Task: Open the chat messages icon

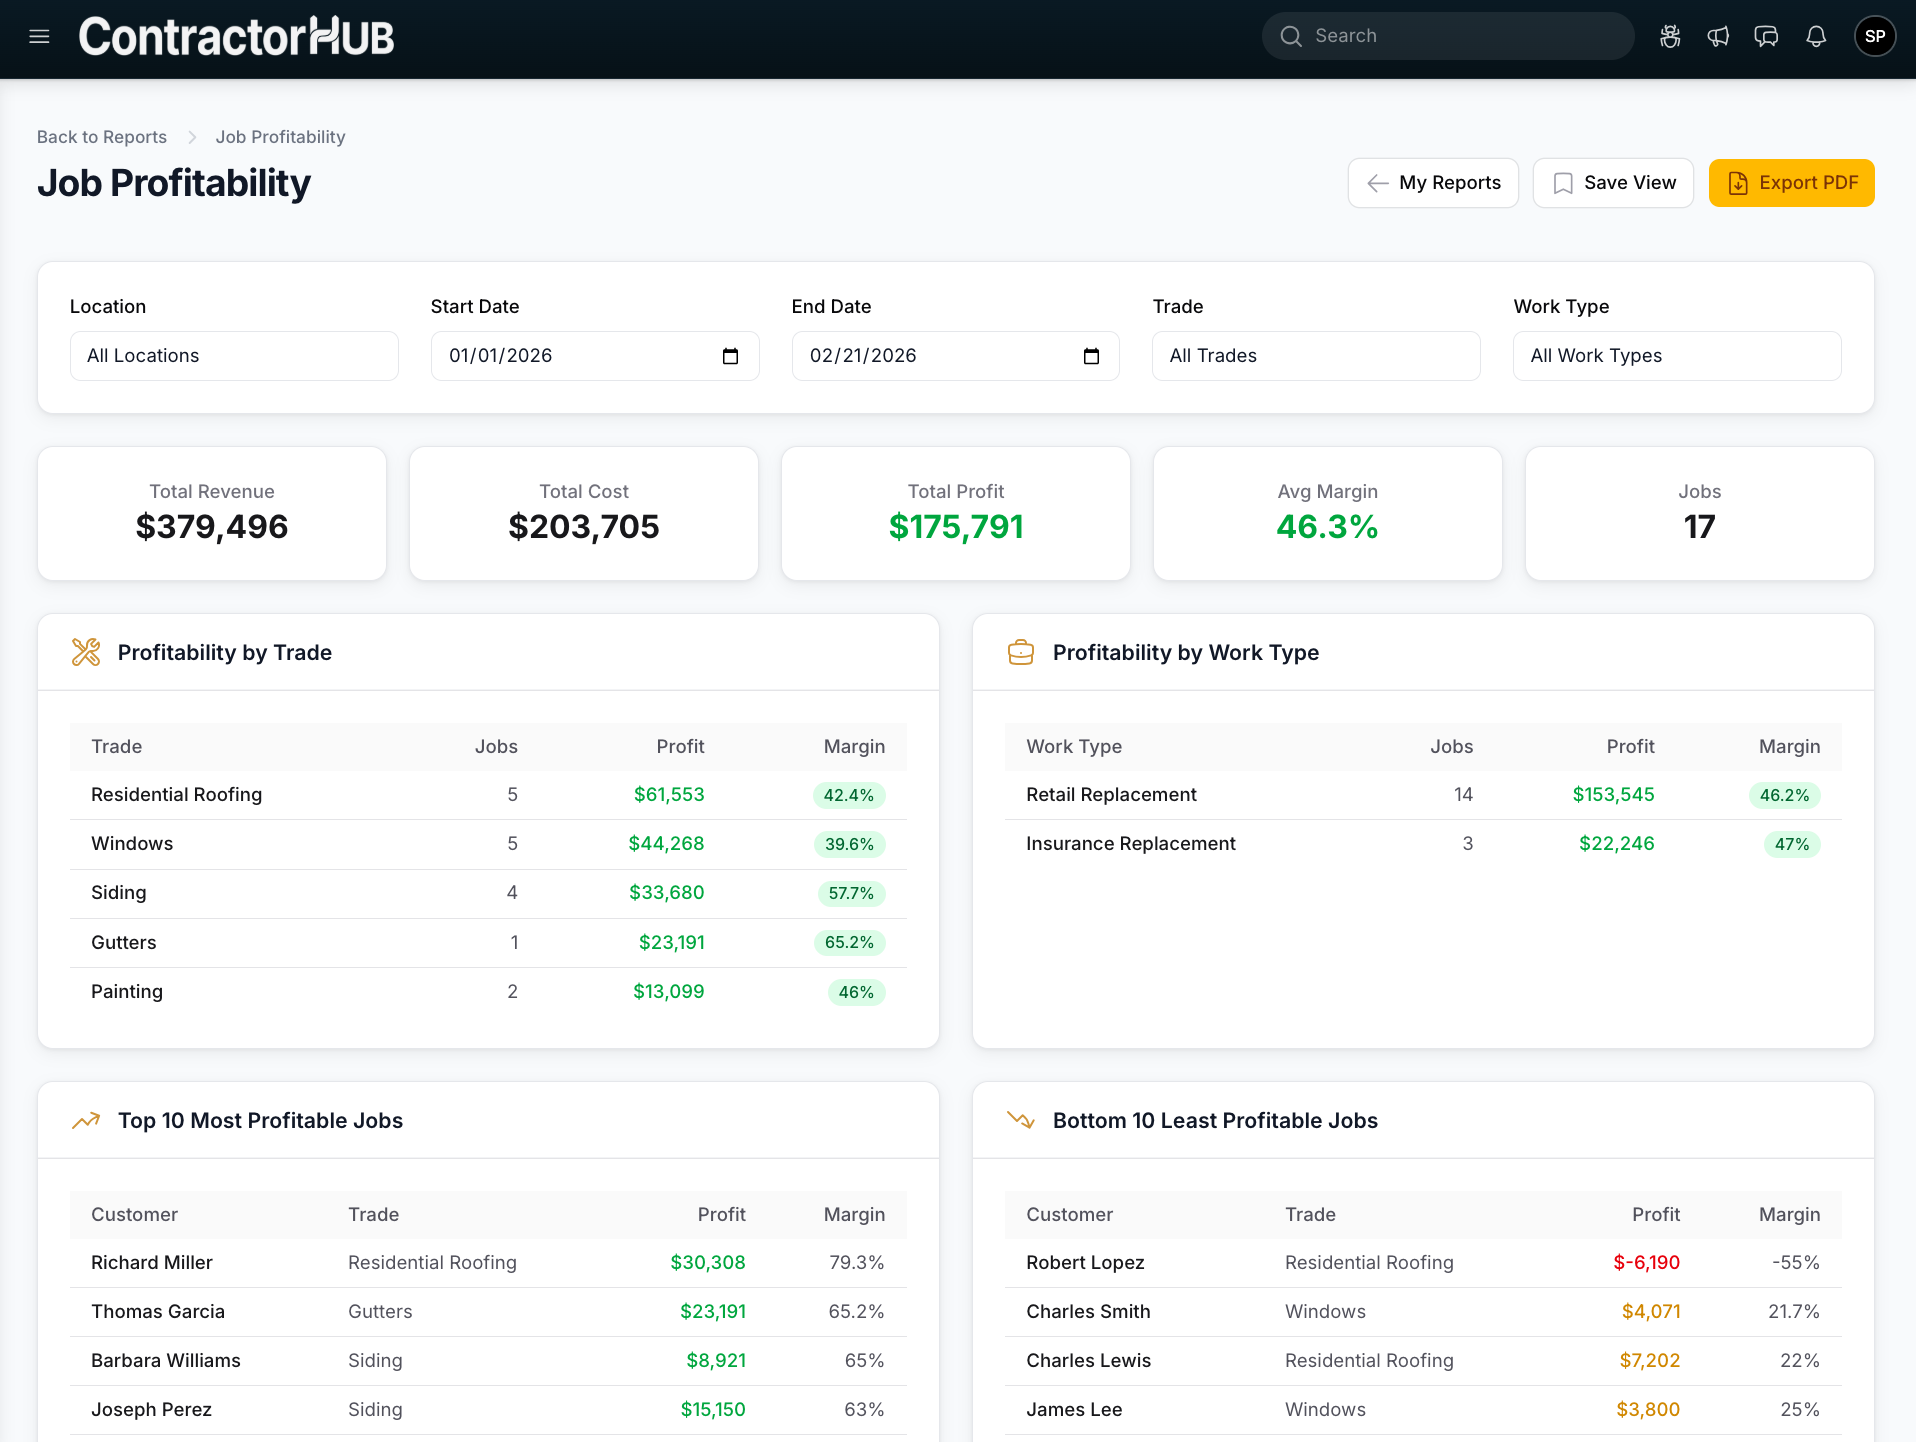Action: pyautogui.click(x=1766, y=36)
